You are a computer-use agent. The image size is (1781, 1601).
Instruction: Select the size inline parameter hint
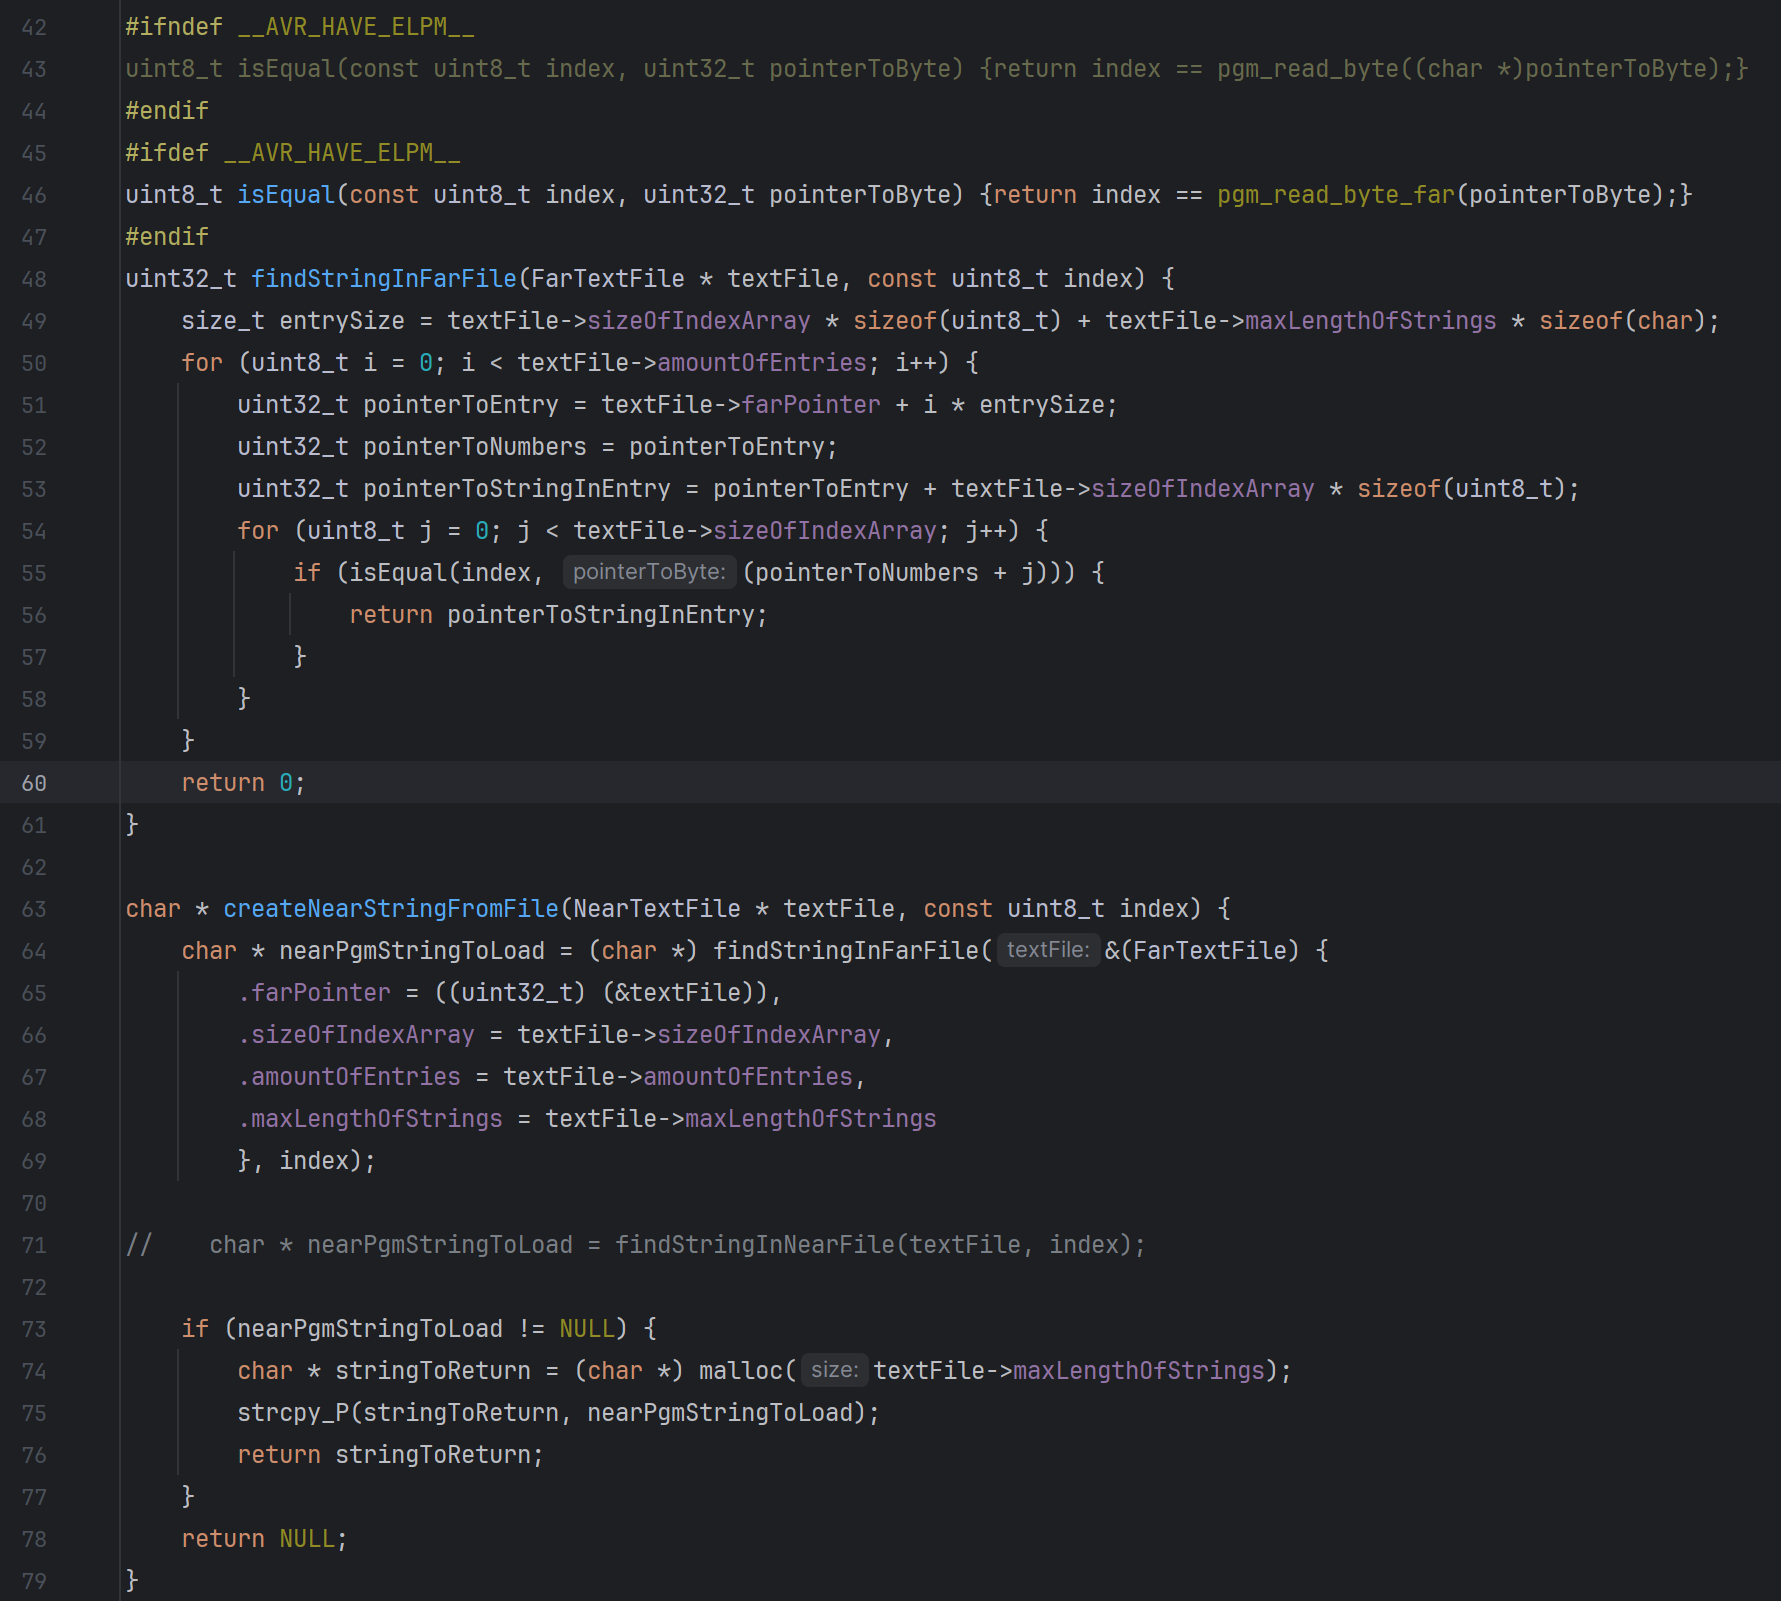834,1370
